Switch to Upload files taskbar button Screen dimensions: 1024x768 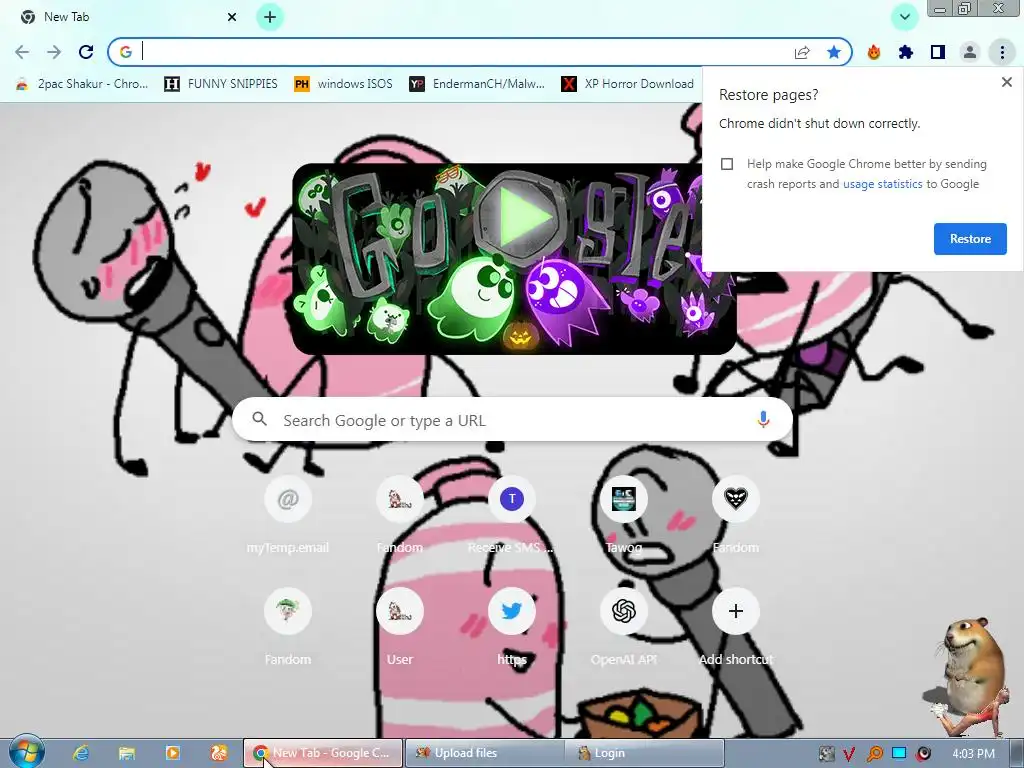click(485, 753)
